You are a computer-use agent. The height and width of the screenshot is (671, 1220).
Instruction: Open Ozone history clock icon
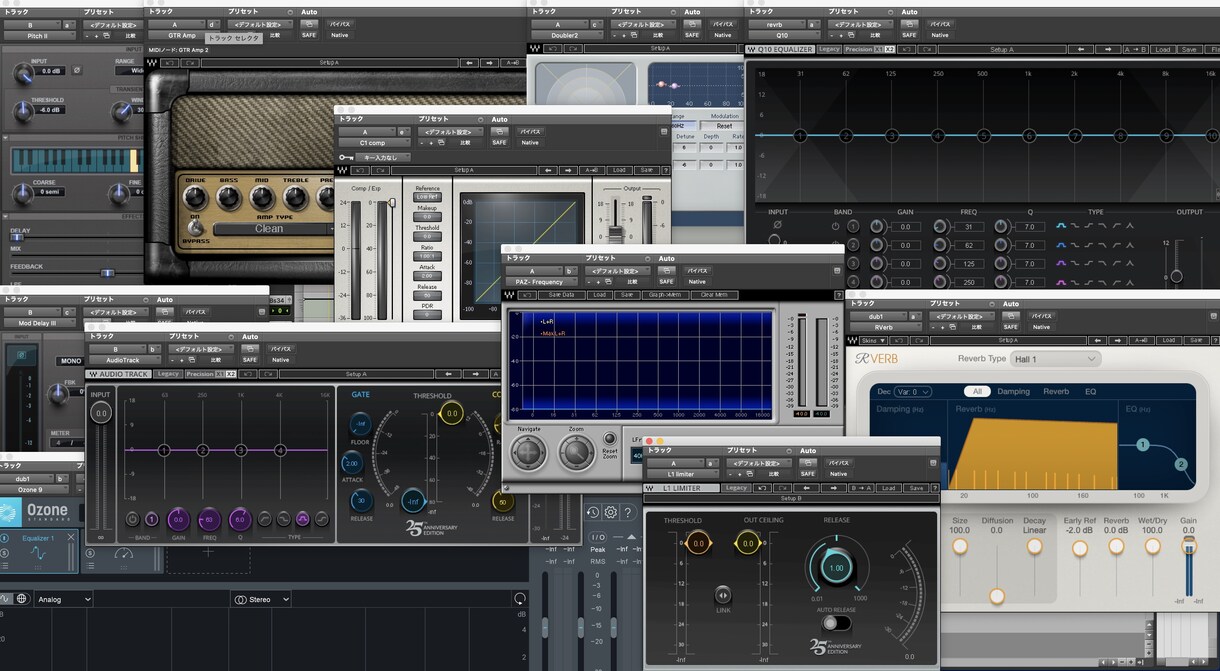coord(593,513)
